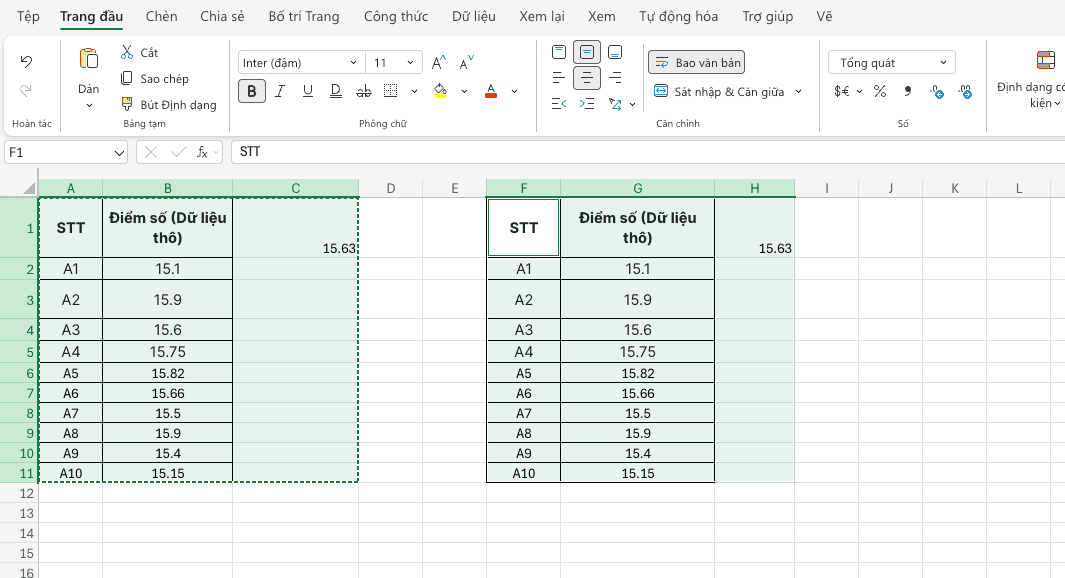Apply double underline formatting
The height and width of the screenshot is (578, 1065).
336,91
